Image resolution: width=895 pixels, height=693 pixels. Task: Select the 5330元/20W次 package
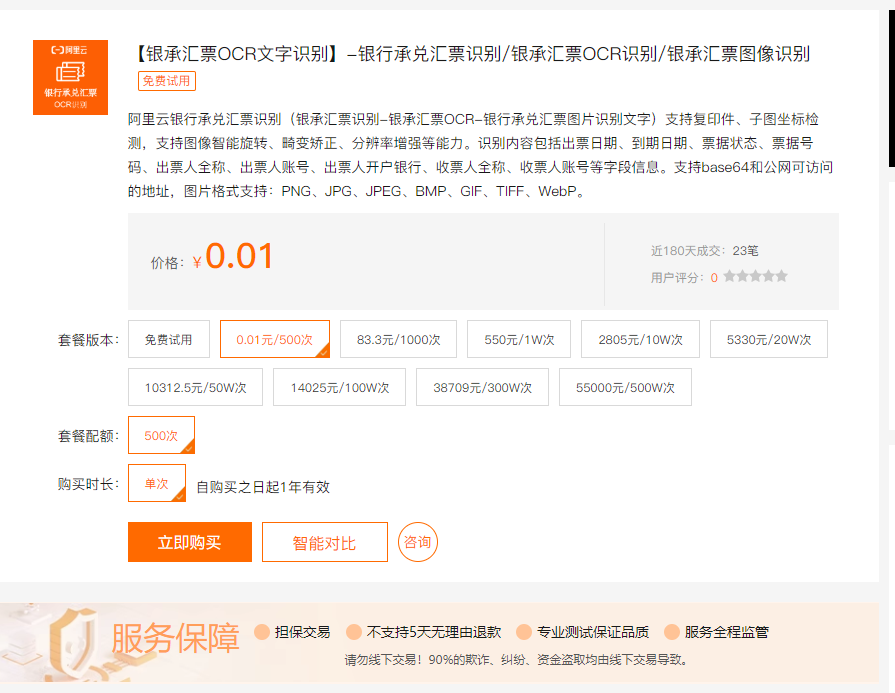pos(769,339)
